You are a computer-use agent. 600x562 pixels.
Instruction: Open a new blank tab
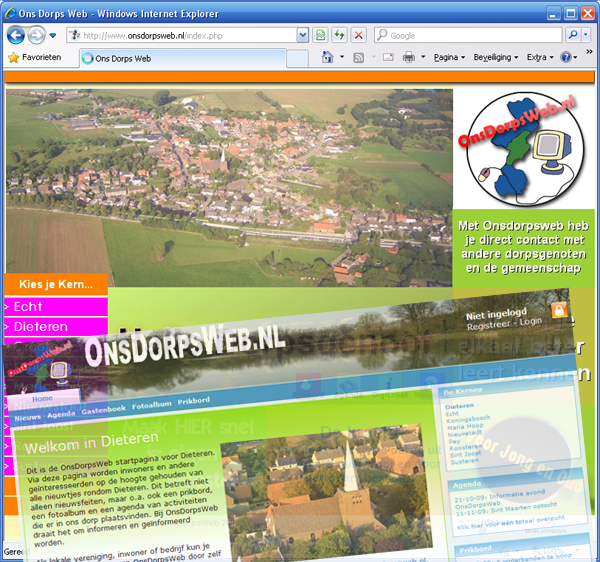(297, 59)
